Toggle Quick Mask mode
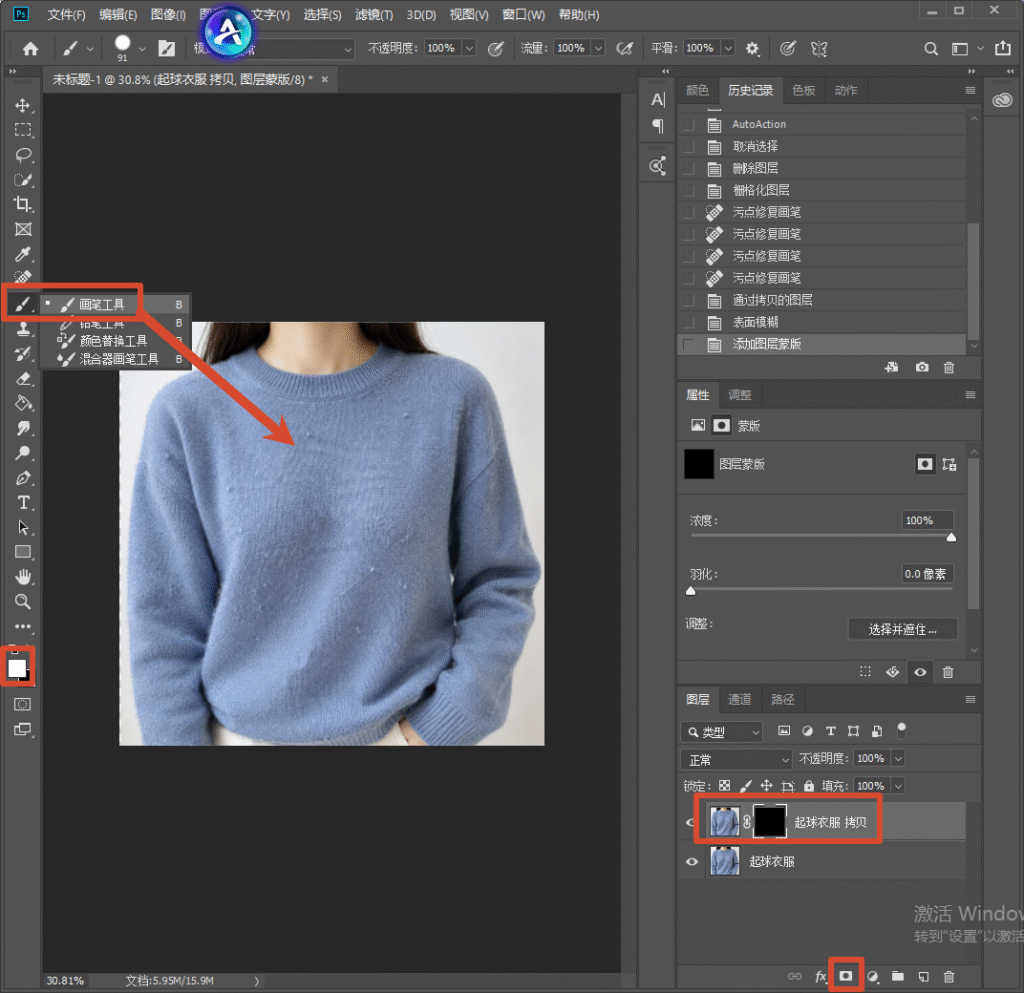The width and height of the screenshot is (1024, 993). click(23, 704)
